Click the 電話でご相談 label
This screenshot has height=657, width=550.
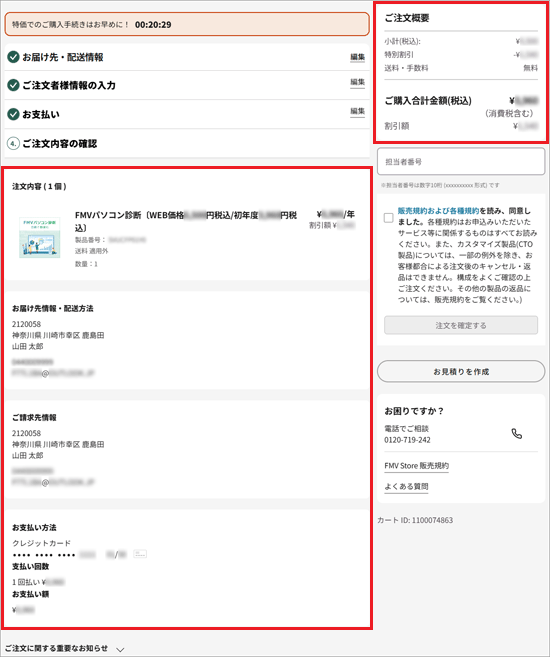pyautogui.click(x=406, y=428)
